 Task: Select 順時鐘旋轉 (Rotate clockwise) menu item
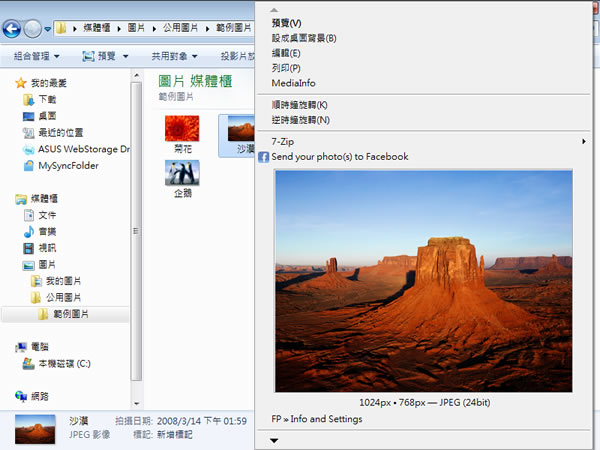click(x=300, y=105)
